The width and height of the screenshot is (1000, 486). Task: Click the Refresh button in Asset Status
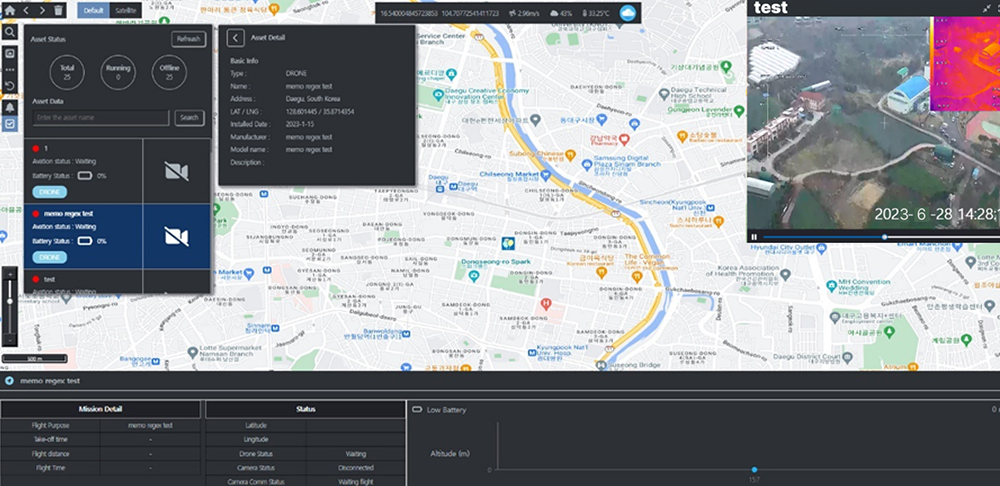(x=188, y=39)
